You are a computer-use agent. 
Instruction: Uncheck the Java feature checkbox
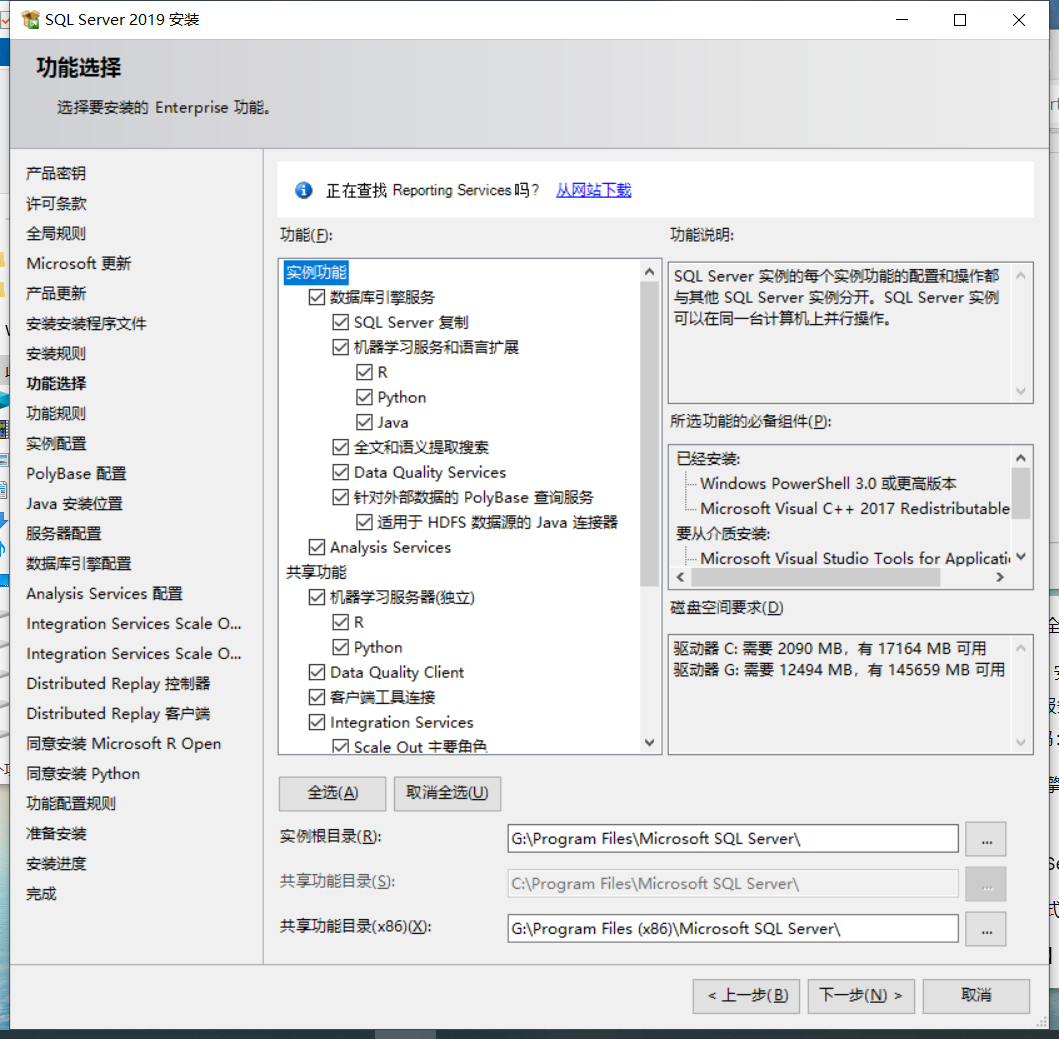[x=364, y=422]
